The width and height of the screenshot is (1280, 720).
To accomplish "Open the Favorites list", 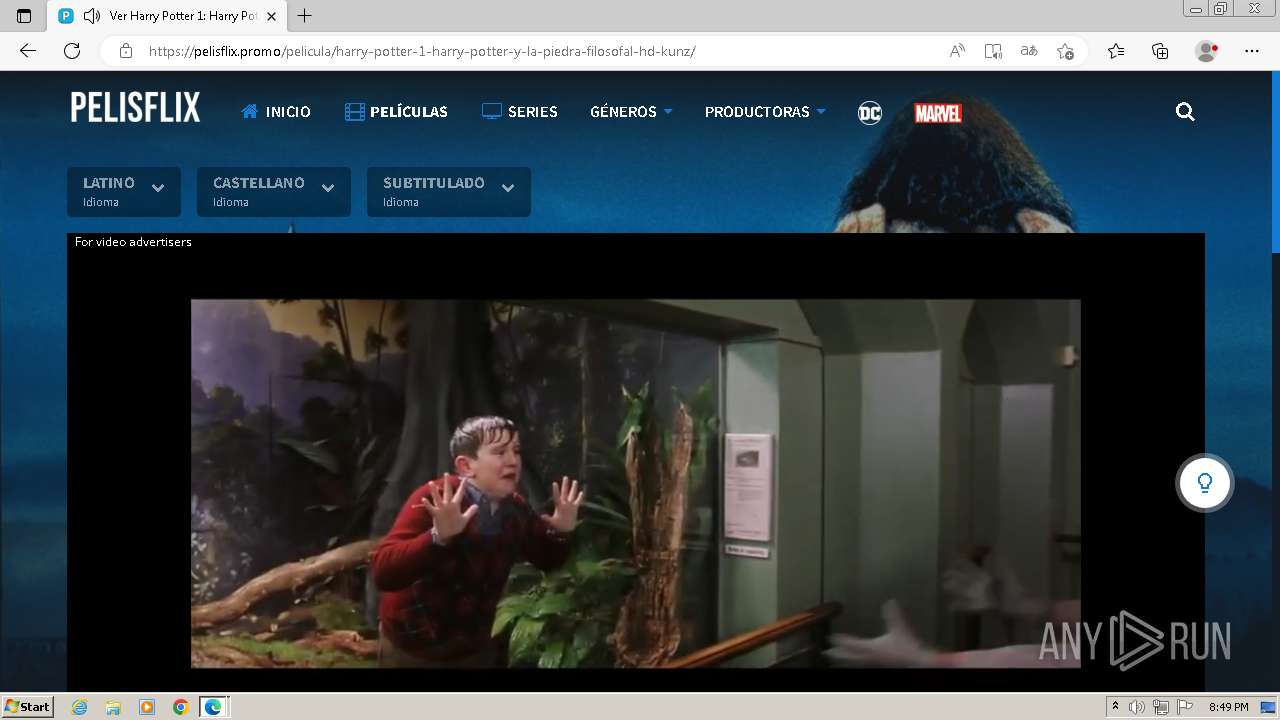I will coord(1116,51).
